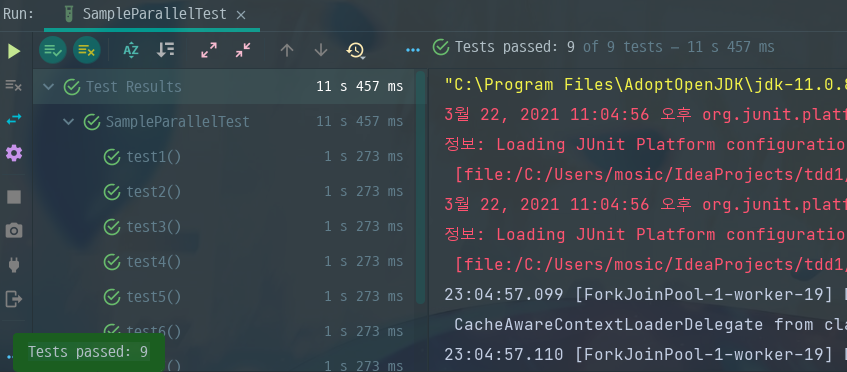This screenshot has height=372, width=847.
Task: Rerun tests with the green play icon
Action: [x=14, y=51]
